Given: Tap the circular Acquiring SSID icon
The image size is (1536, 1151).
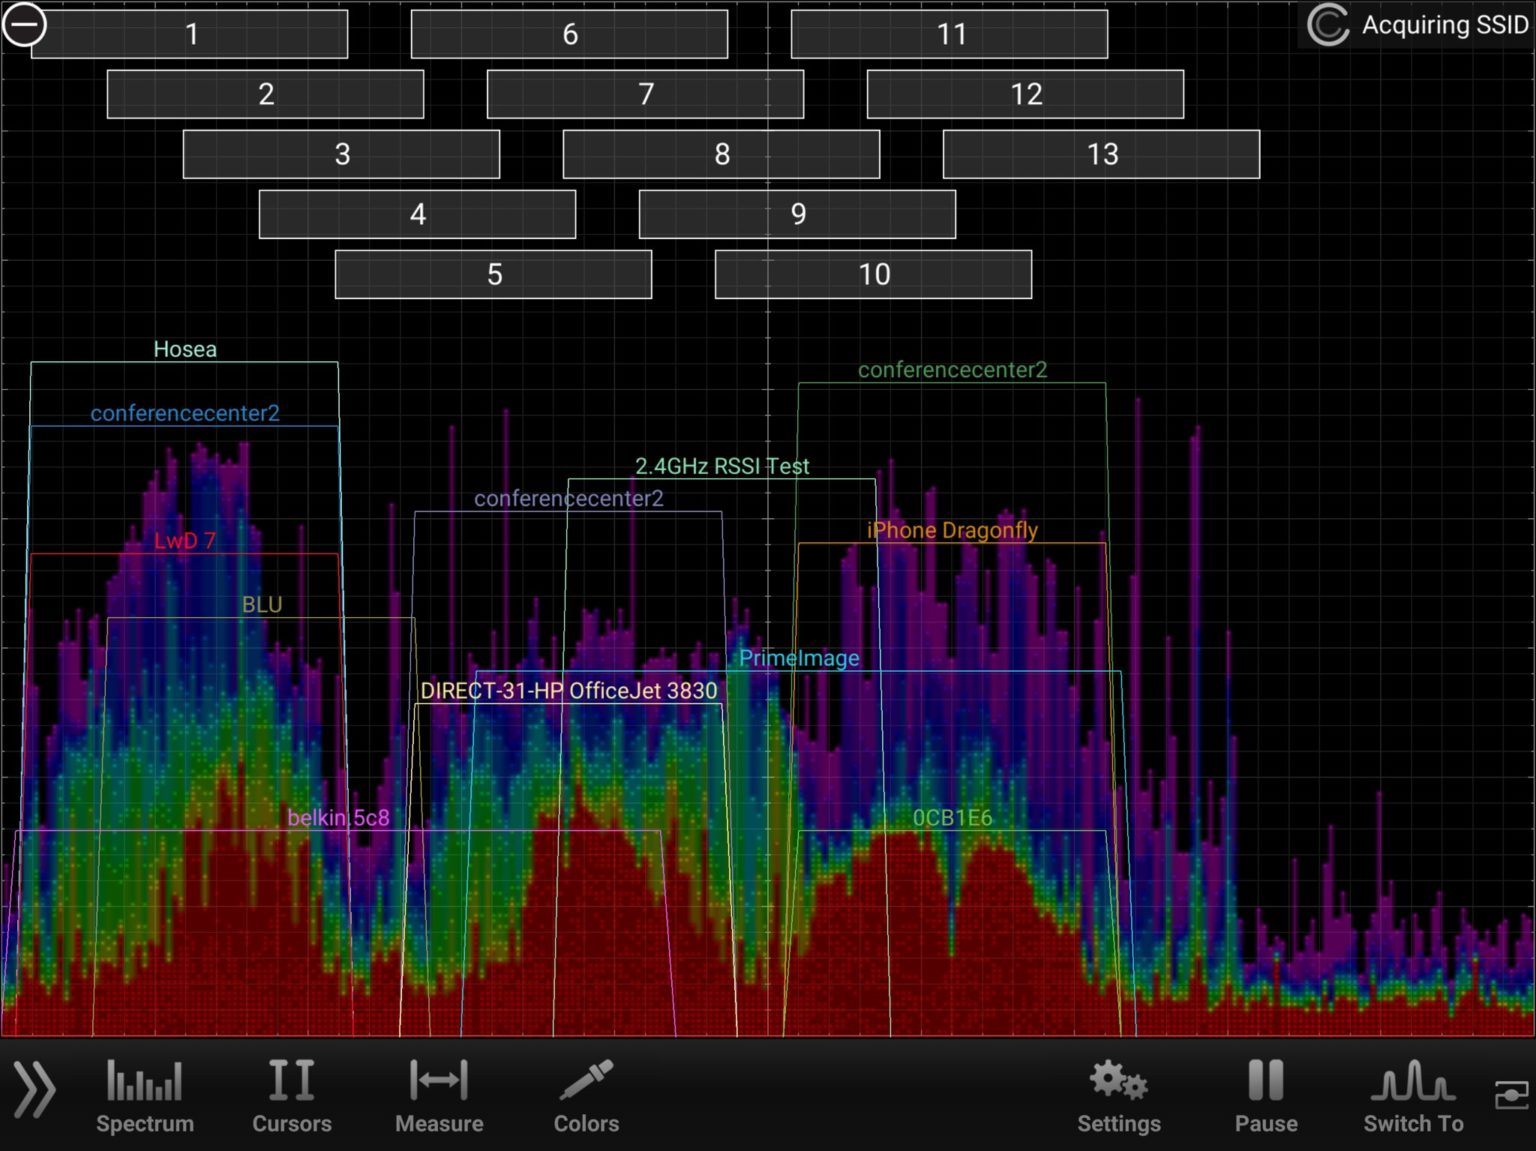Looking at the screenshot, I should click(1328, 26).
